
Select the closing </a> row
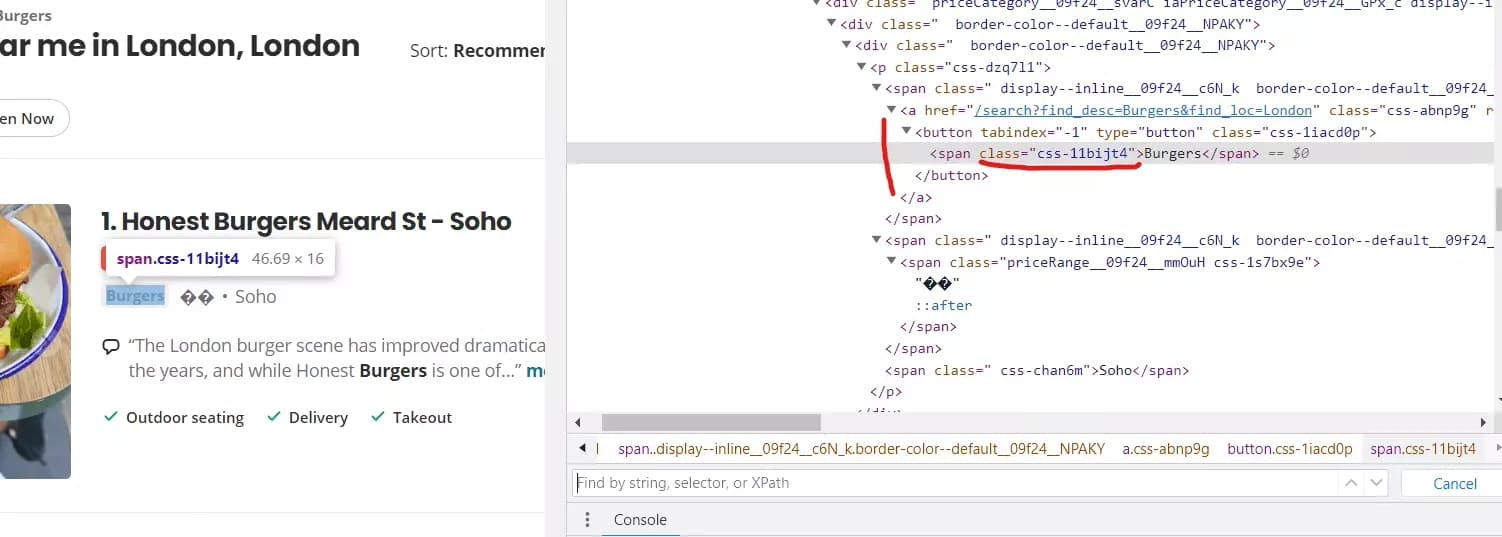pyautogui.click(x=916, y=197)
